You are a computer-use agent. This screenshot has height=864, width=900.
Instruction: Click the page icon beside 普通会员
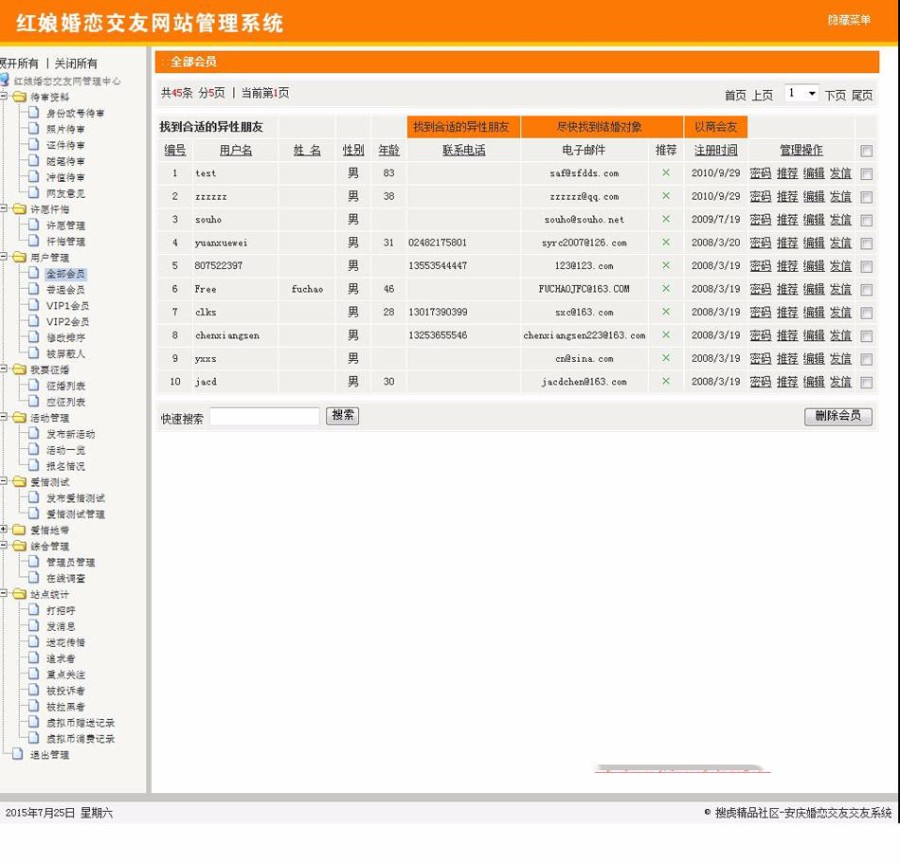tap(34, 289)
